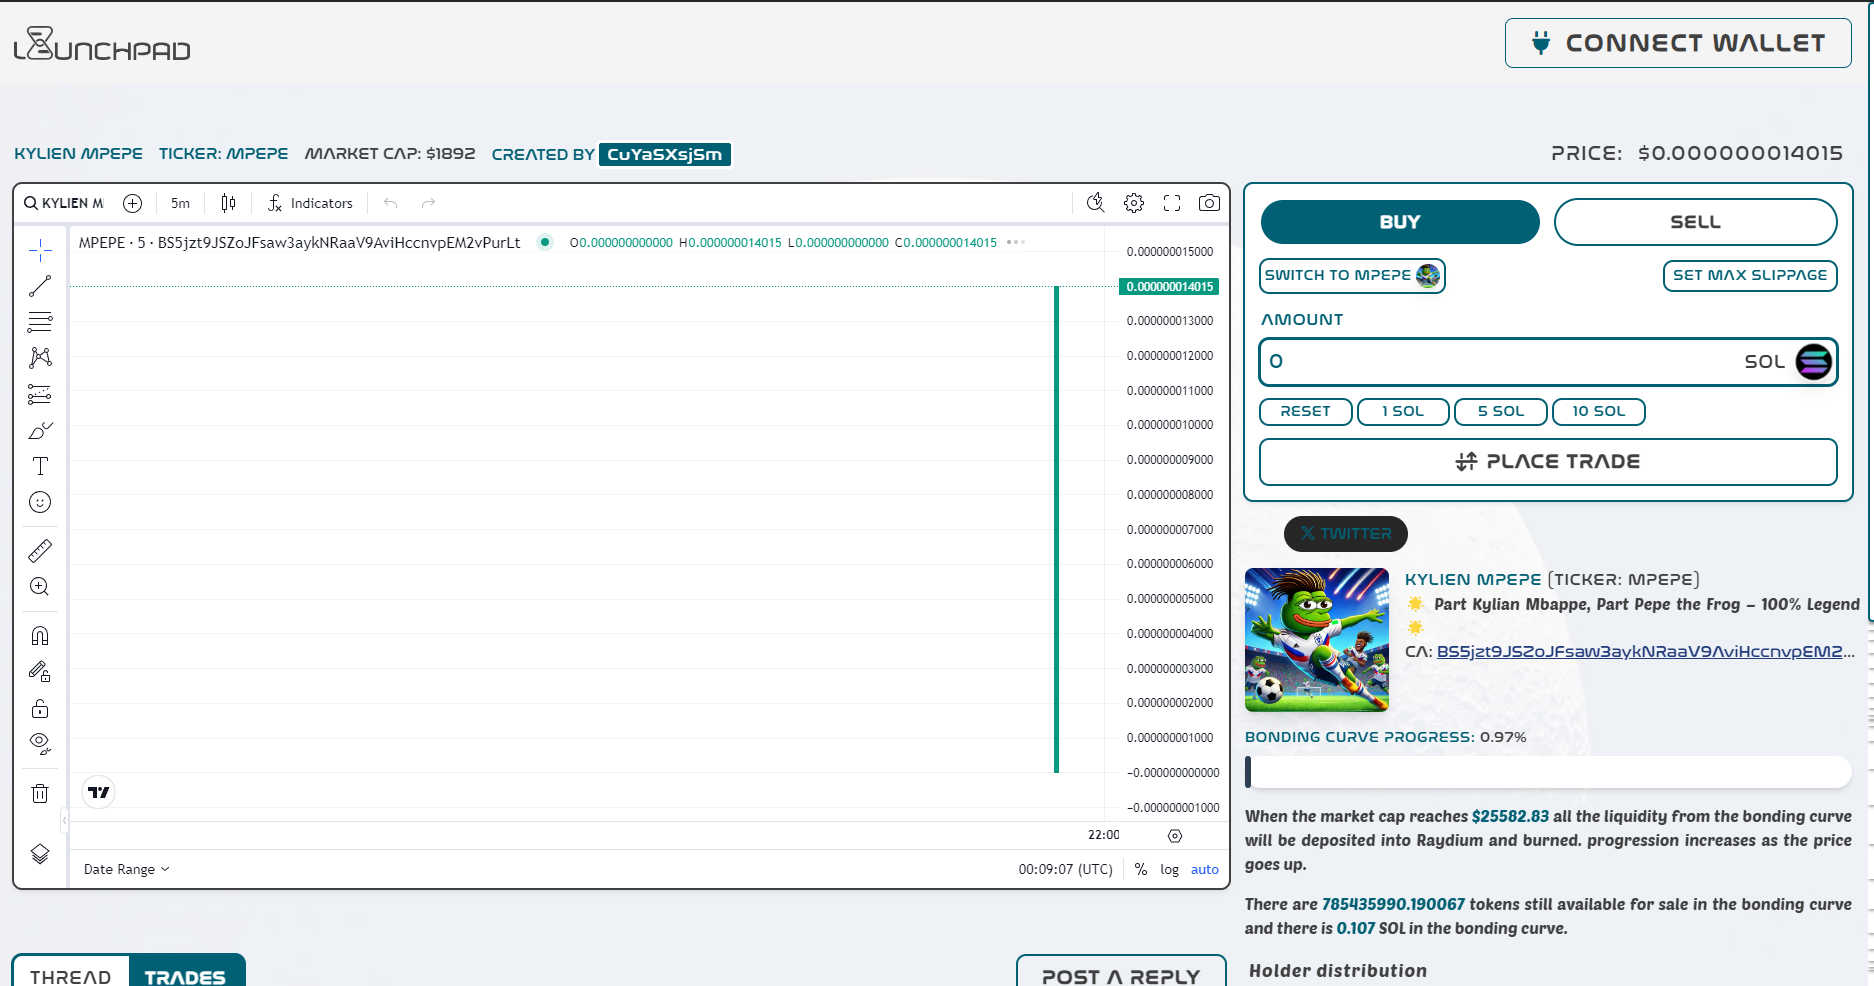Select the brush drawing tool

tap(40, 430)
